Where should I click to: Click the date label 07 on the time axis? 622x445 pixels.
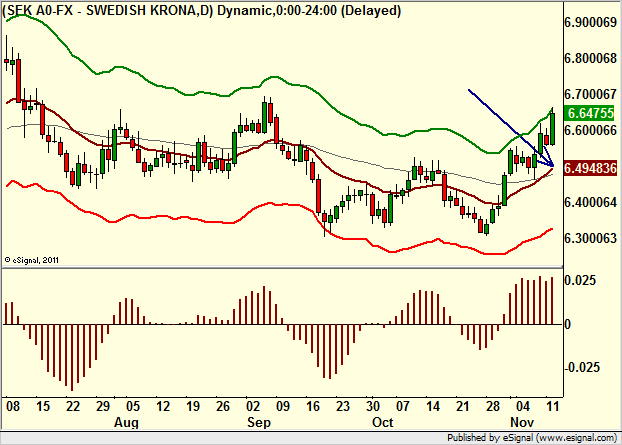pyautogui.click(x=403, y=407)
